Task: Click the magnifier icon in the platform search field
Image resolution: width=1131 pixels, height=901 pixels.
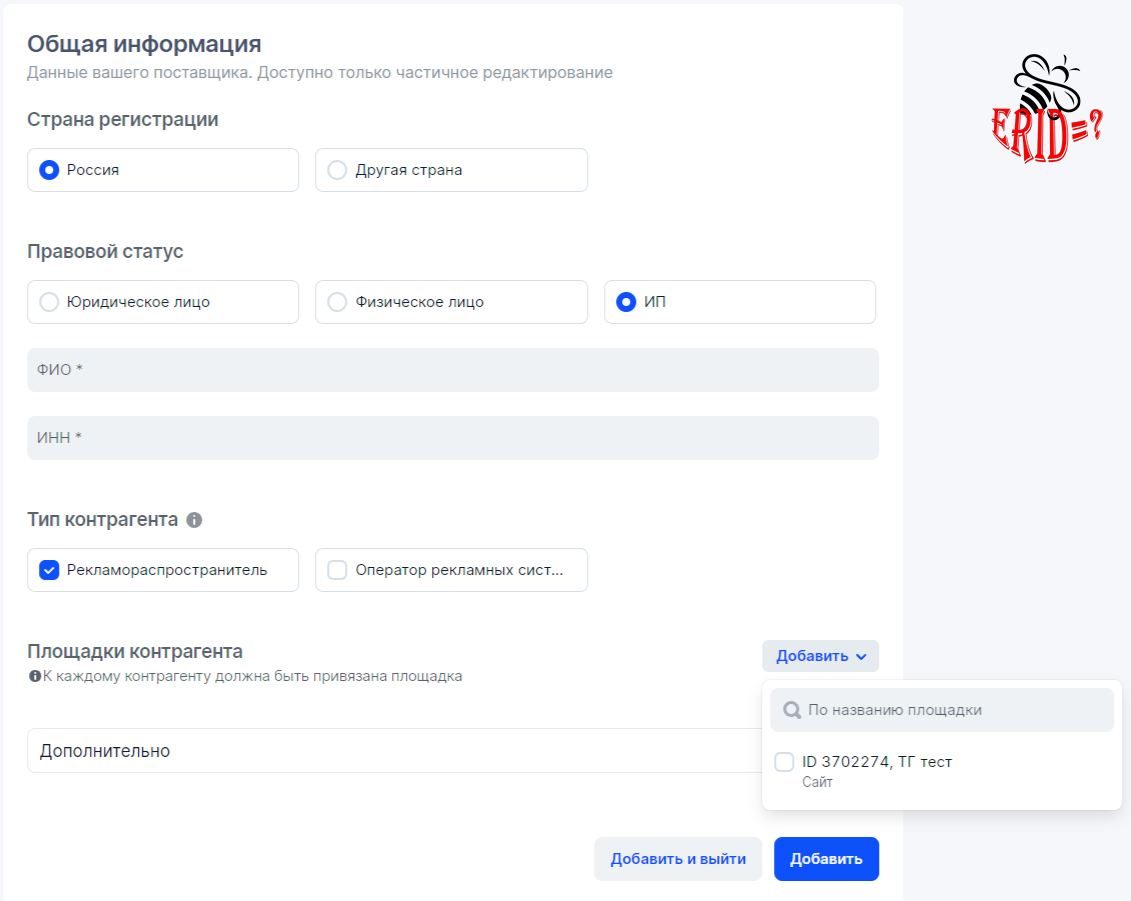Action: [791, 709]
